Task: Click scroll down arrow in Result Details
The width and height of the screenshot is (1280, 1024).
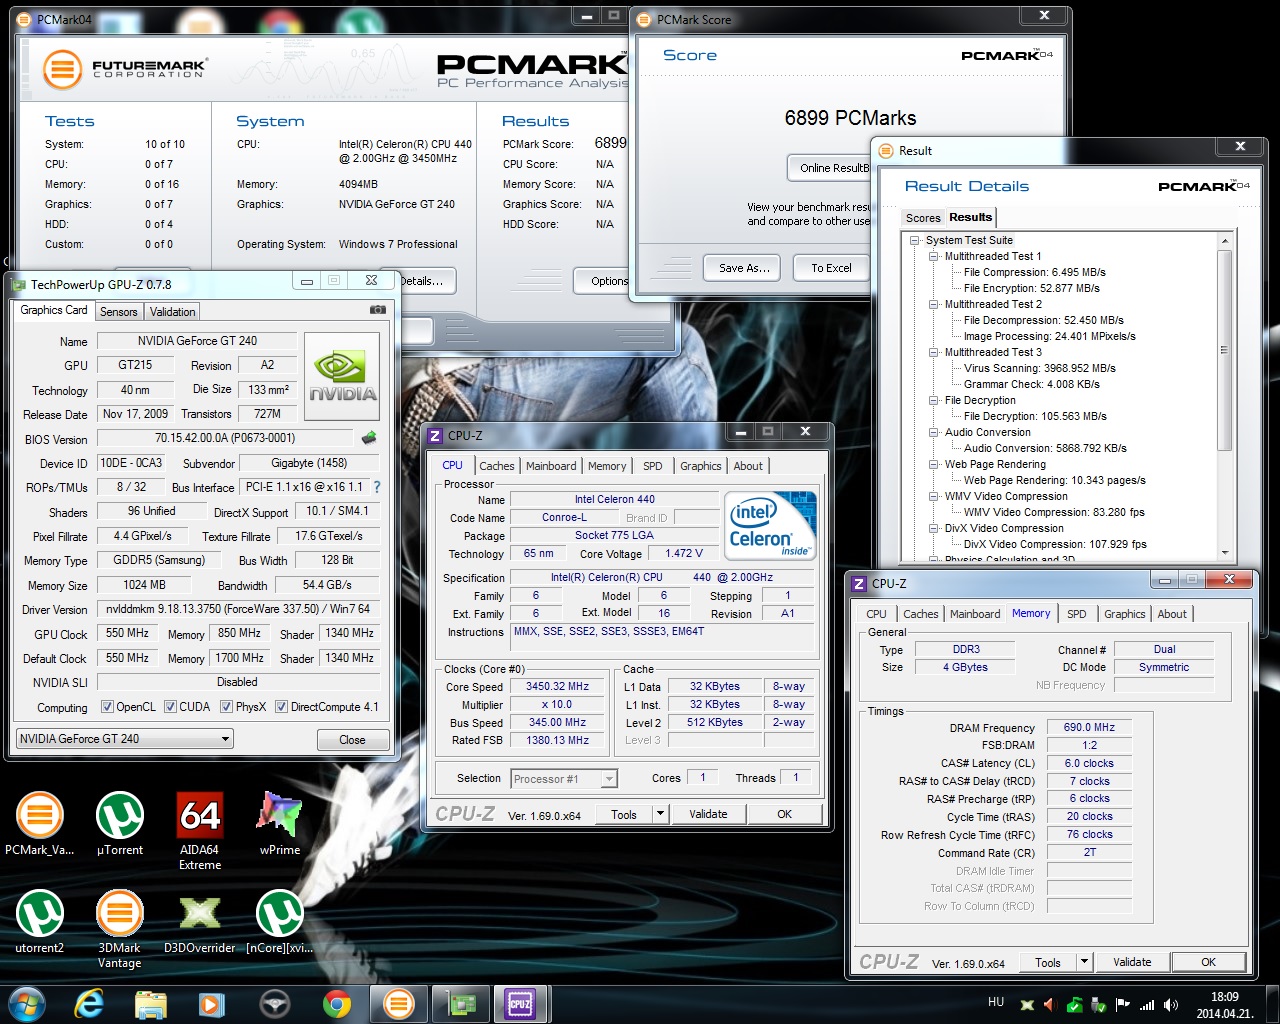Action: point(1225,553)
